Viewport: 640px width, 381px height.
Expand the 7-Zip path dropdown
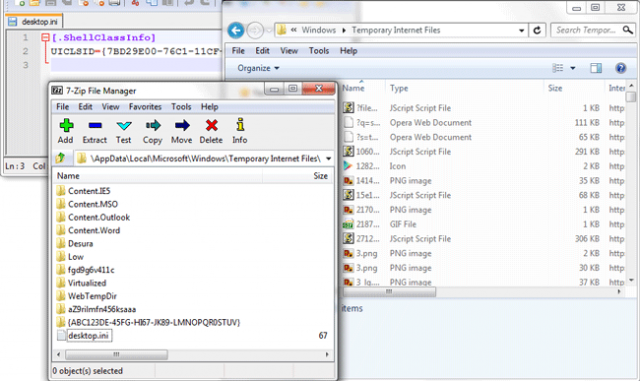click(x=328, y=158)
